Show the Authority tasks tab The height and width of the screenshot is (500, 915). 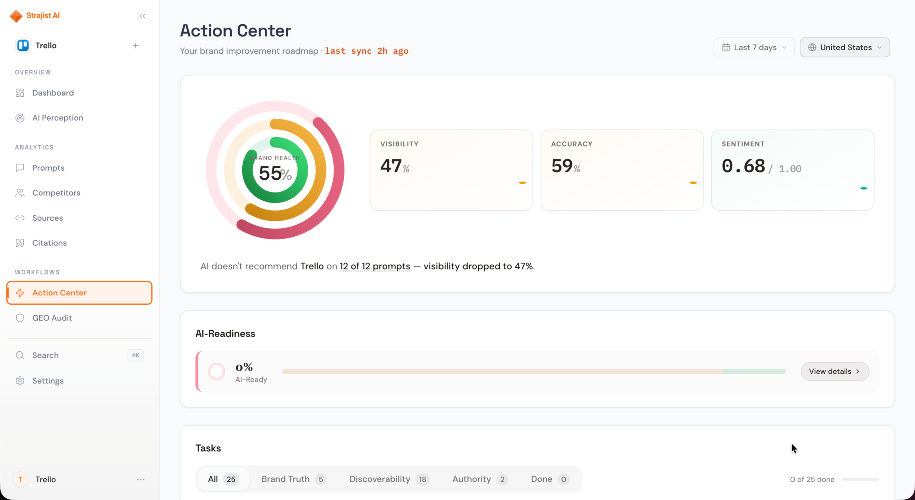480,479
